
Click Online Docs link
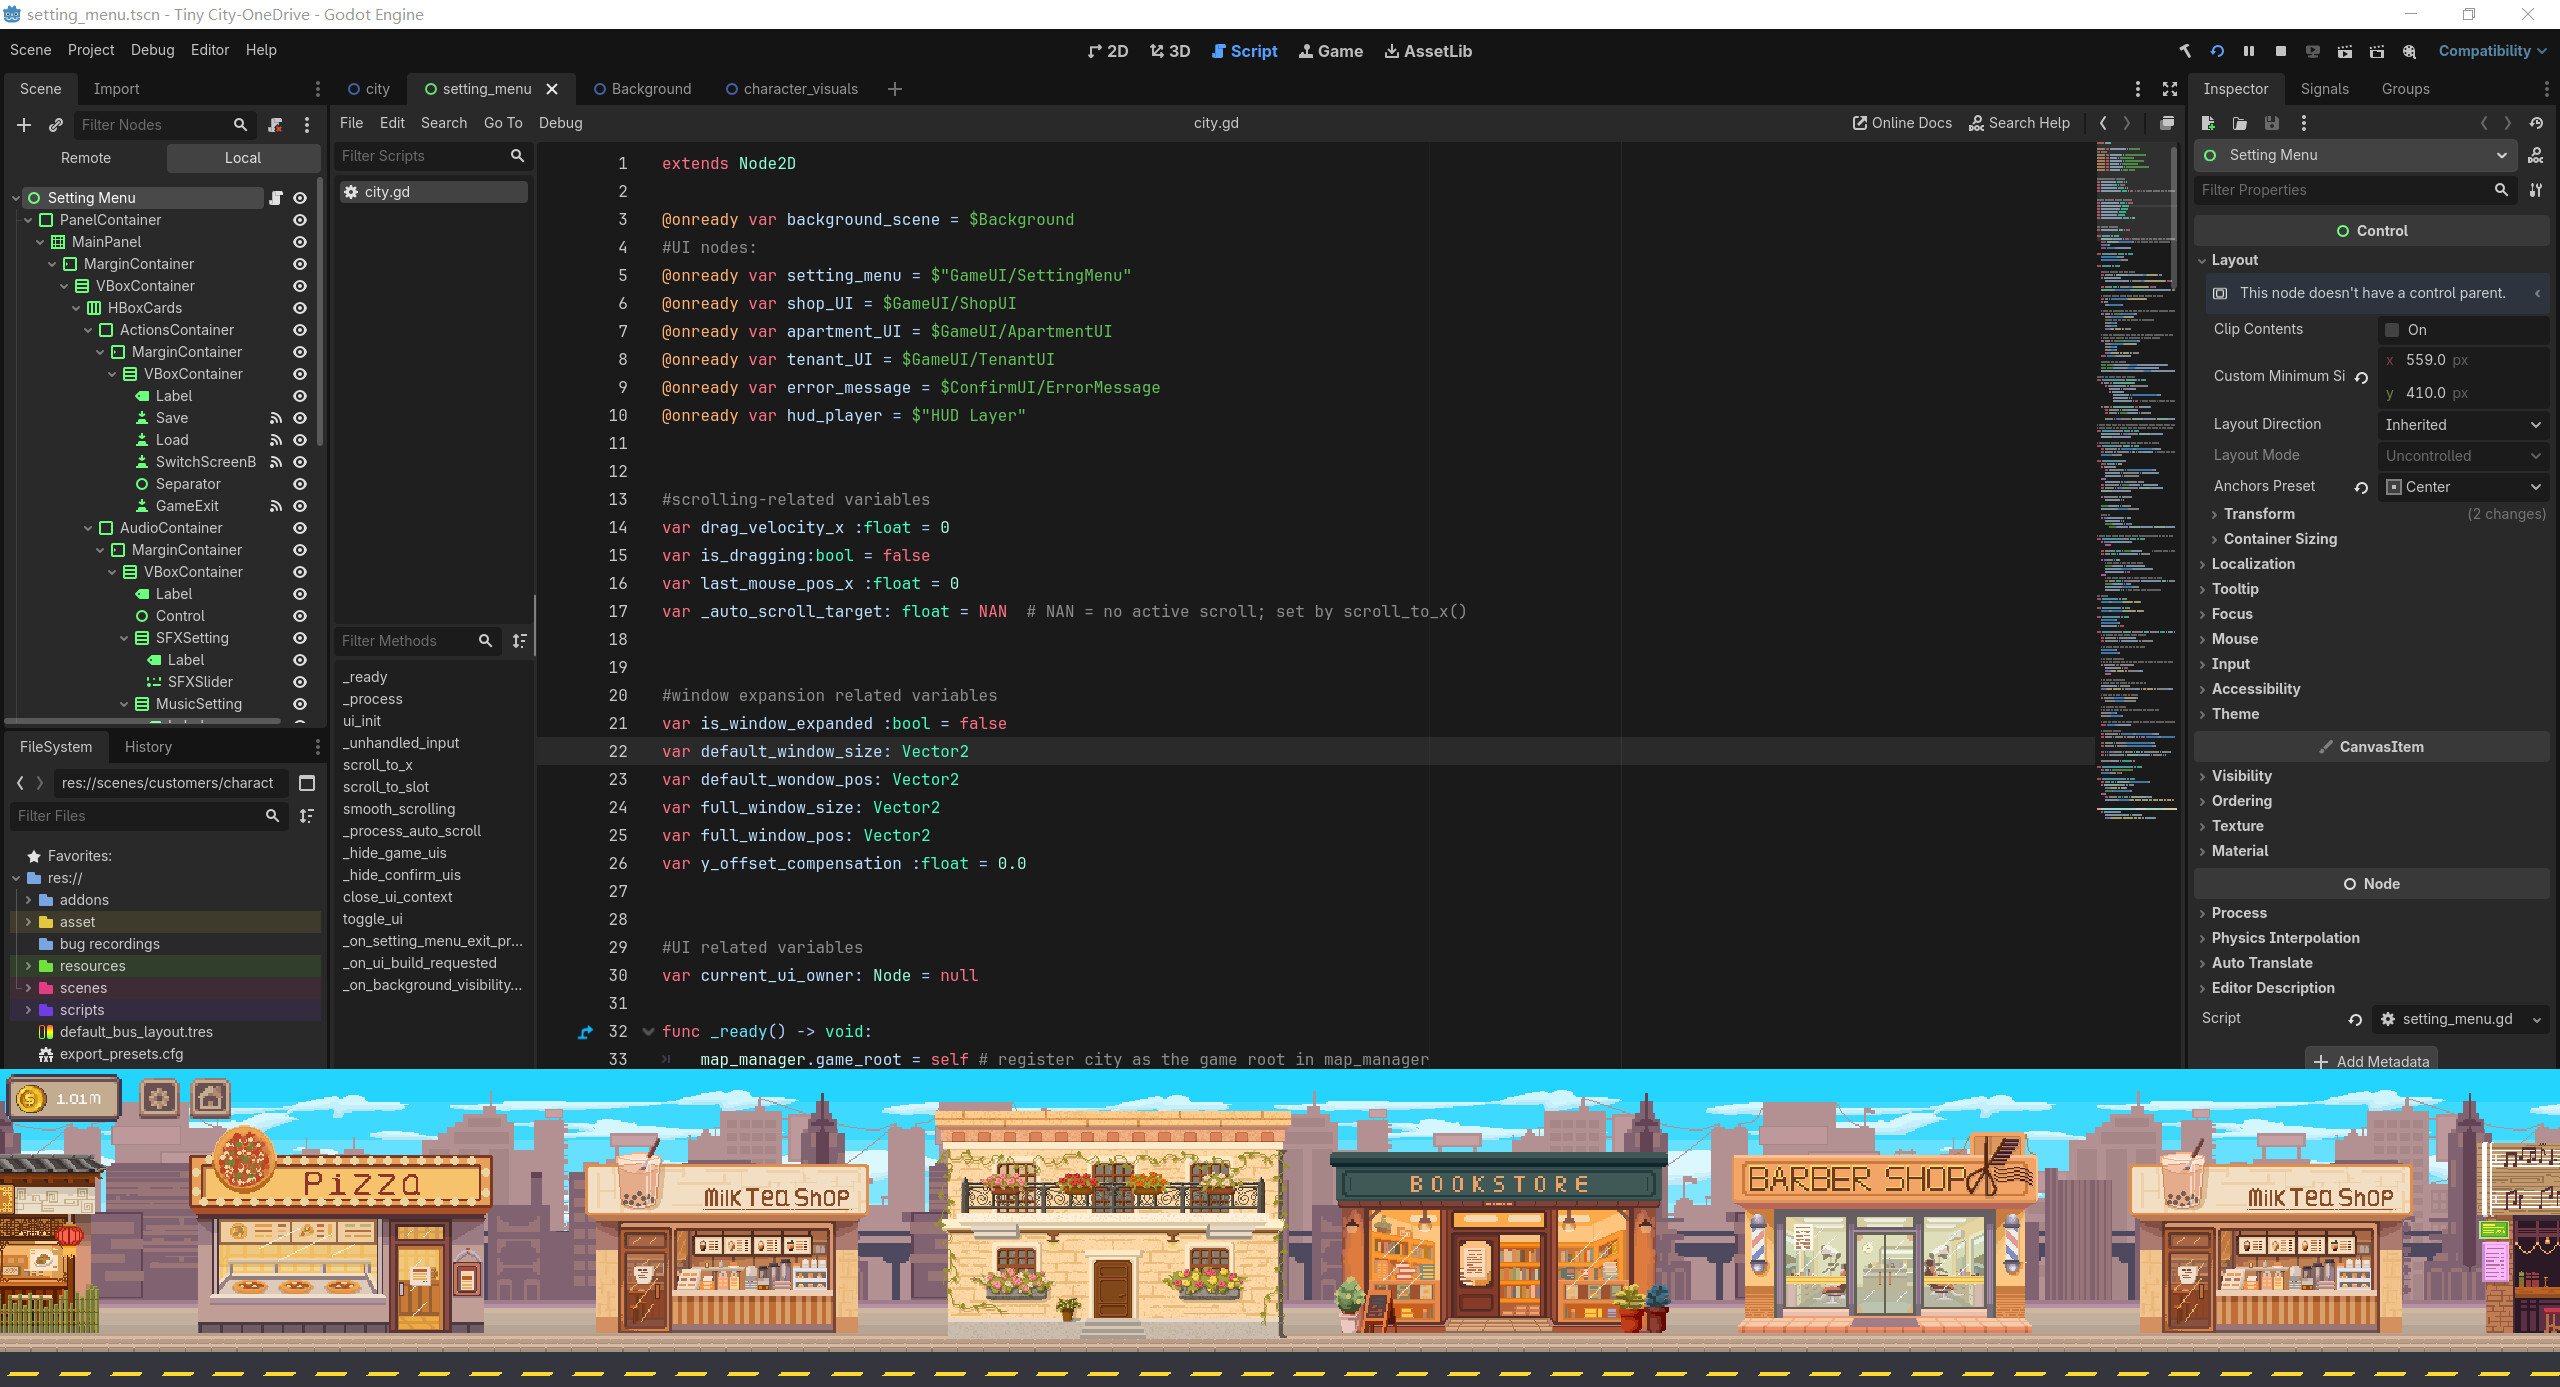click(1901, 123)
